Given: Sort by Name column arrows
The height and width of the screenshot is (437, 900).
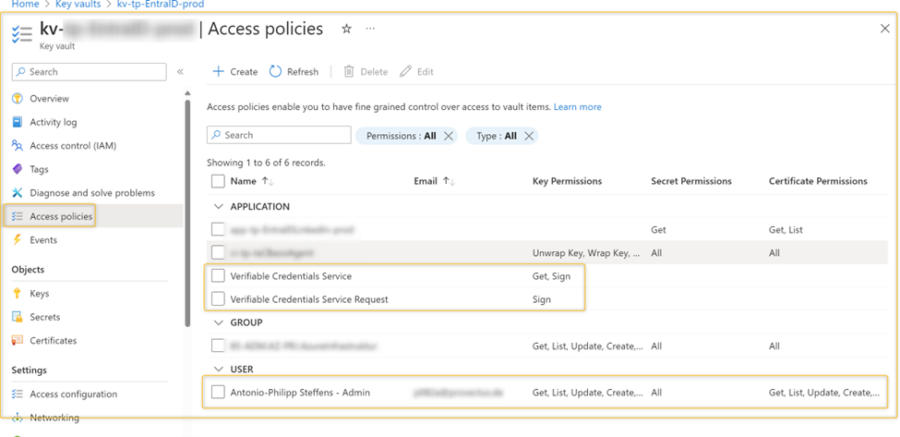Looking at the screenshot, I should [x=267, y=181].
